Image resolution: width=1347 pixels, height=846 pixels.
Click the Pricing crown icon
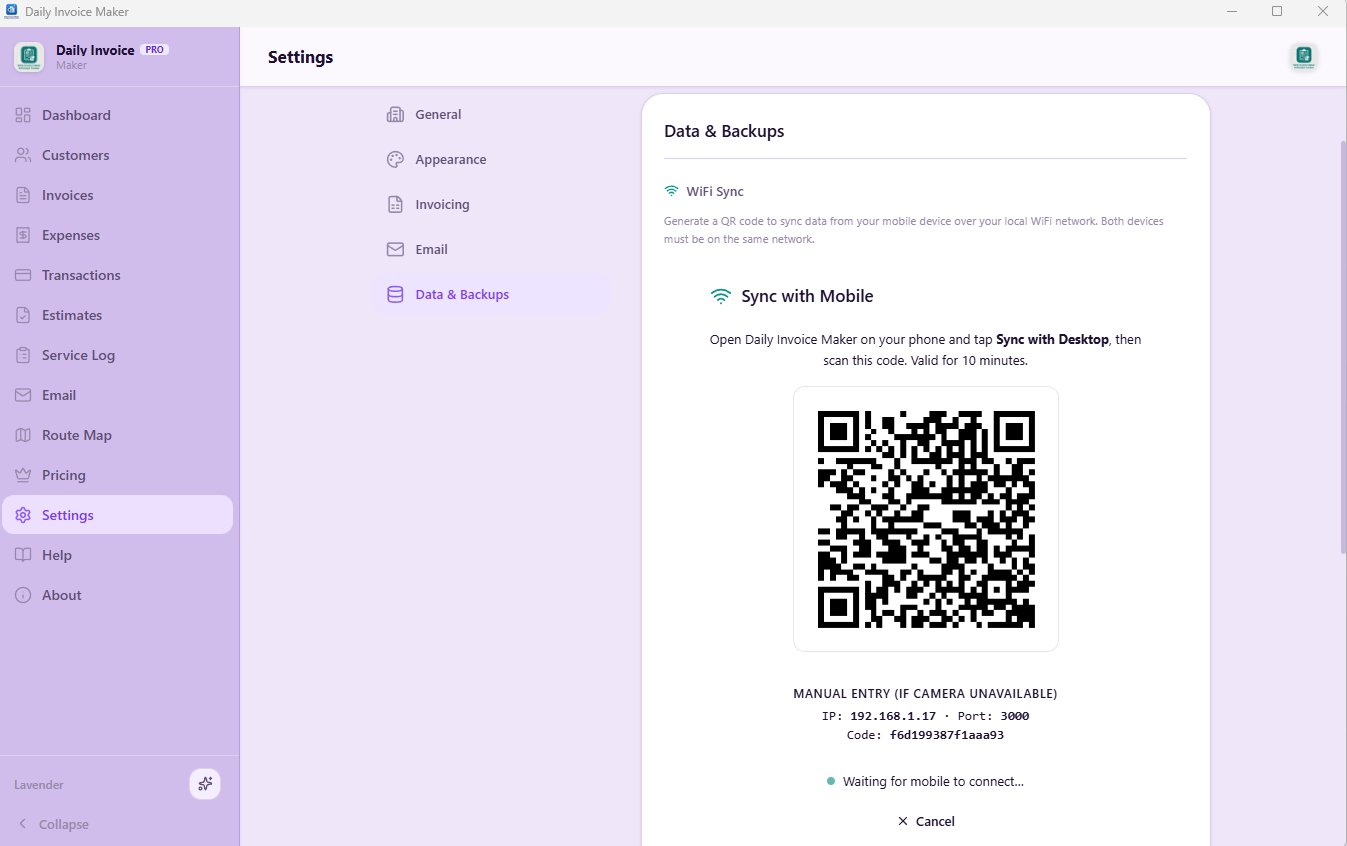pos(21,475)
